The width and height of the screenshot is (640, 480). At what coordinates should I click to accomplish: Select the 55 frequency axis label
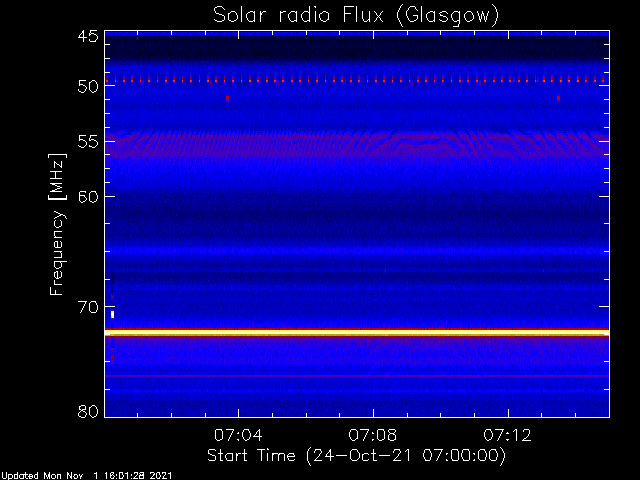tap(88, 142)
